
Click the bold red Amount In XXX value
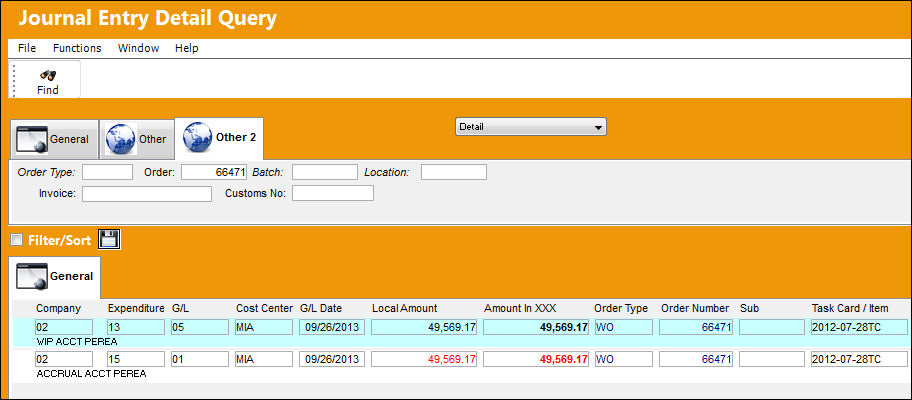[536, 359]
